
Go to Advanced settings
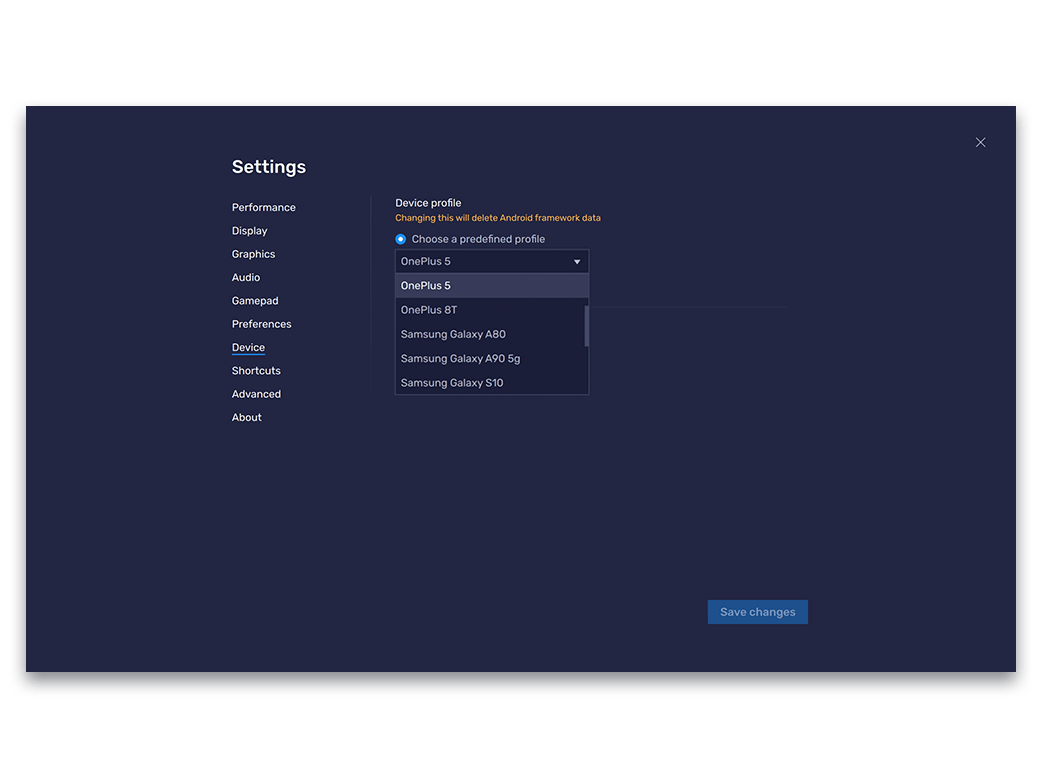coord(256,394)
